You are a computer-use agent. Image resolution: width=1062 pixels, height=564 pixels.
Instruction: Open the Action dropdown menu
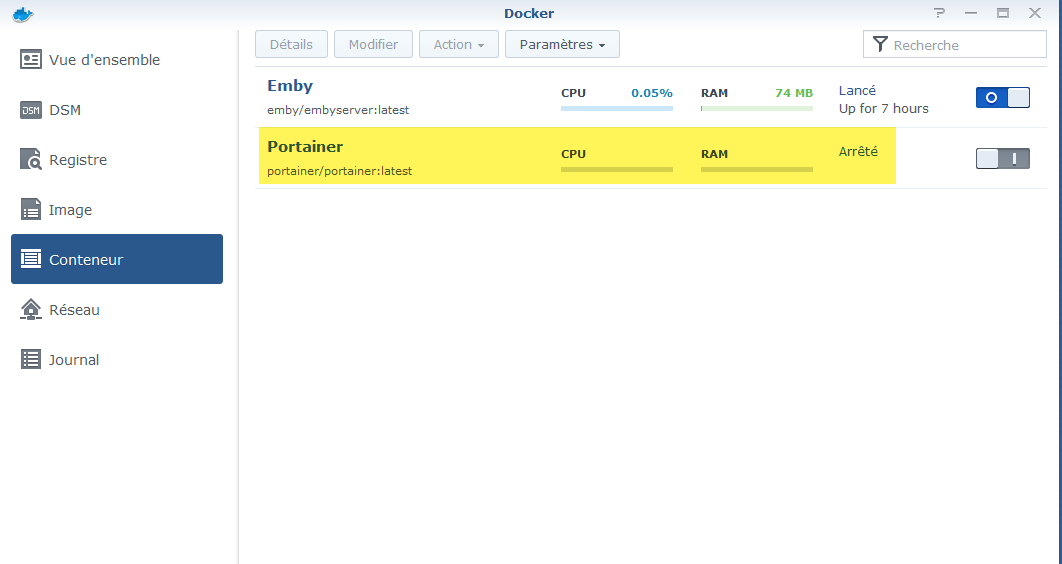(x=458, y=45)
